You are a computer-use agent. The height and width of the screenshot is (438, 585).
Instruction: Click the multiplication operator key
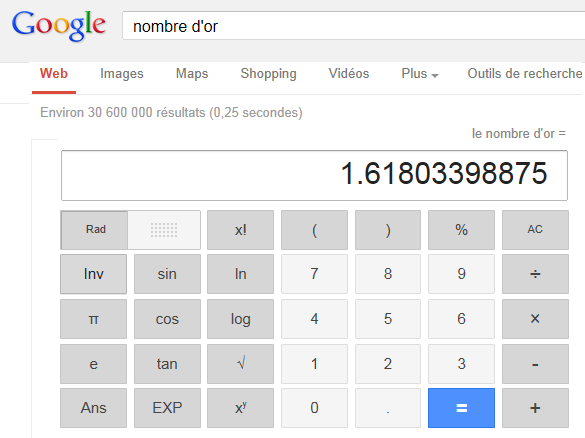click(x=535, y=319)
